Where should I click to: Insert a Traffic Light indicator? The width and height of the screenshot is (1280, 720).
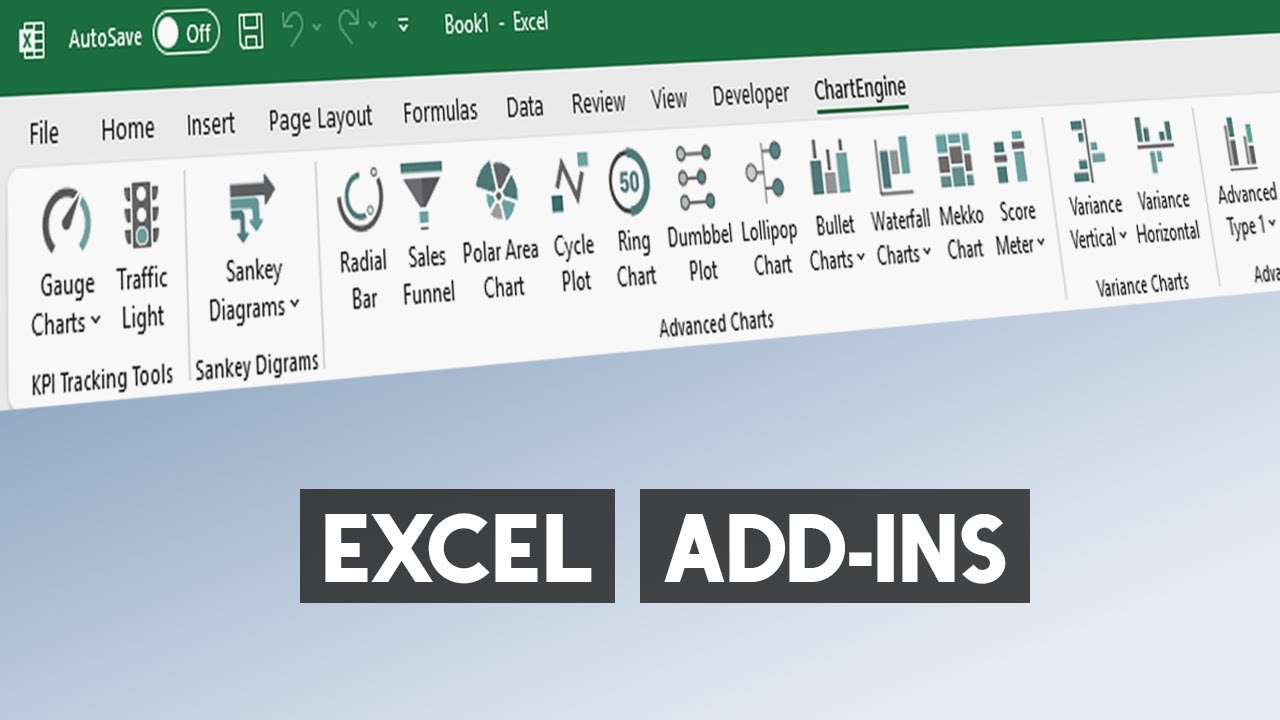click(142, 256)
